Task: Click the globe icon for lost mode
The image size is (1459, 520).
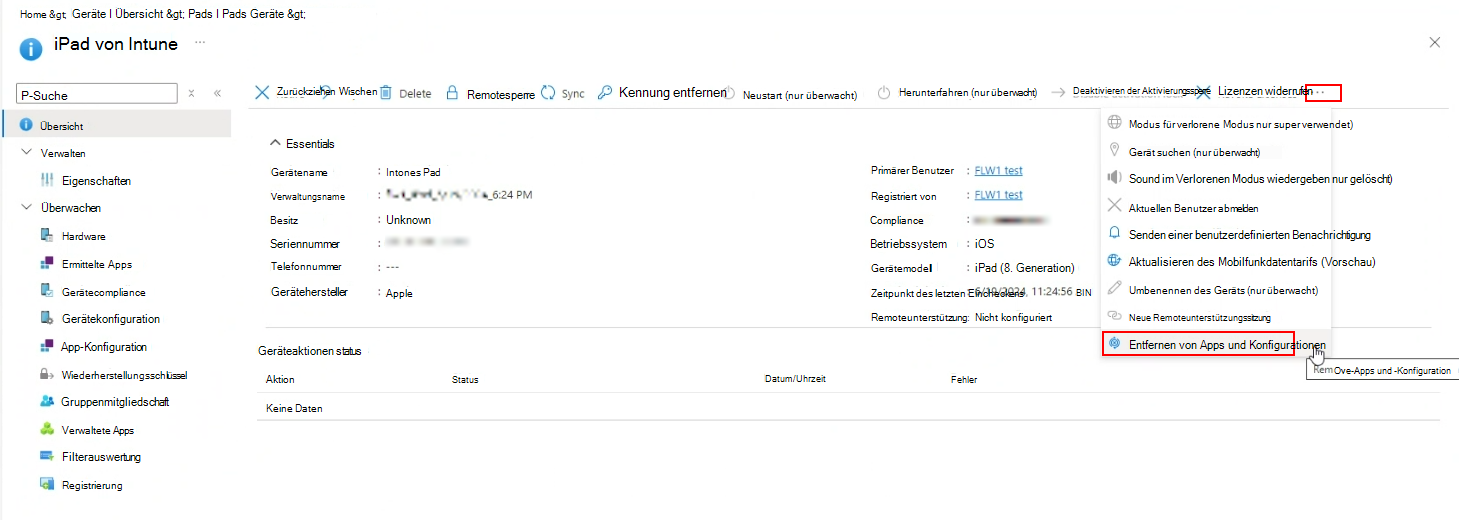Action: click(1115, 123)
